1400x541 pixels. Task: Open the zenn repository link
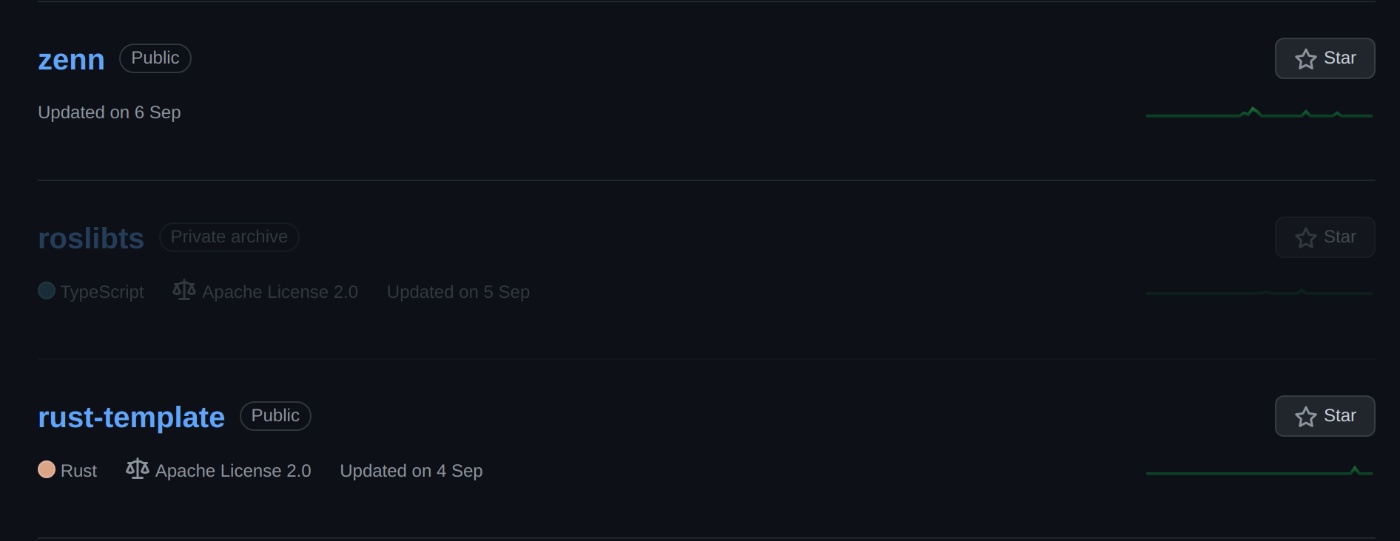click(71, 59)
